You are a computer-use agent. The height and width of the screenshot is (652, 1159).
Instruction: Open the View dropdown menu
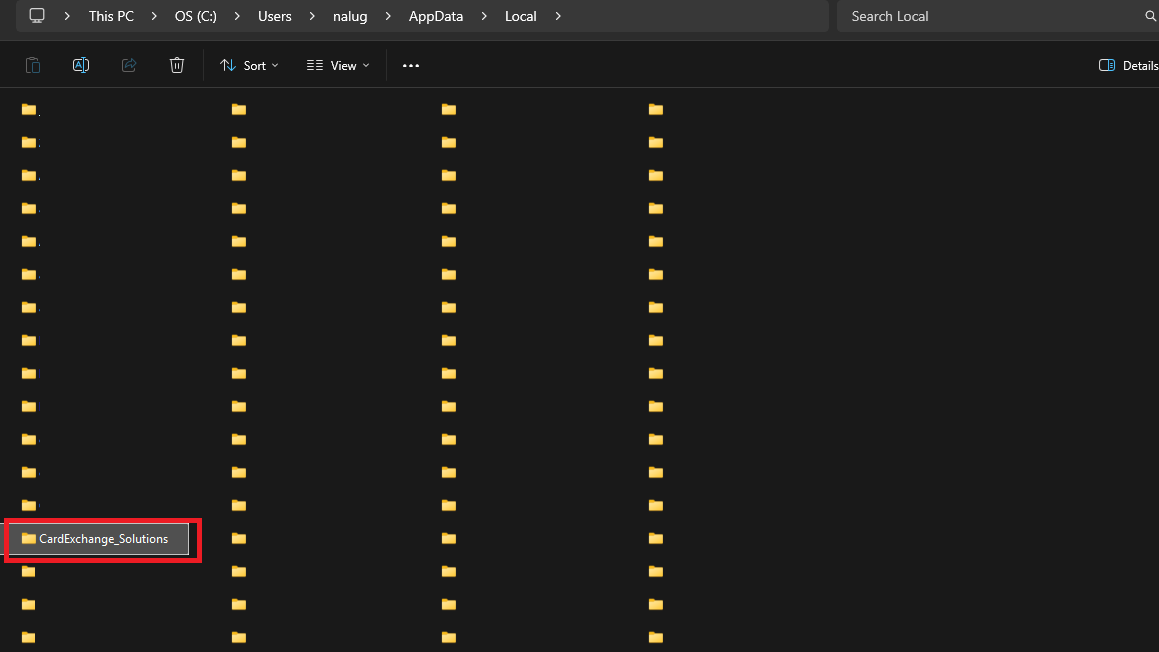point(338,66)
